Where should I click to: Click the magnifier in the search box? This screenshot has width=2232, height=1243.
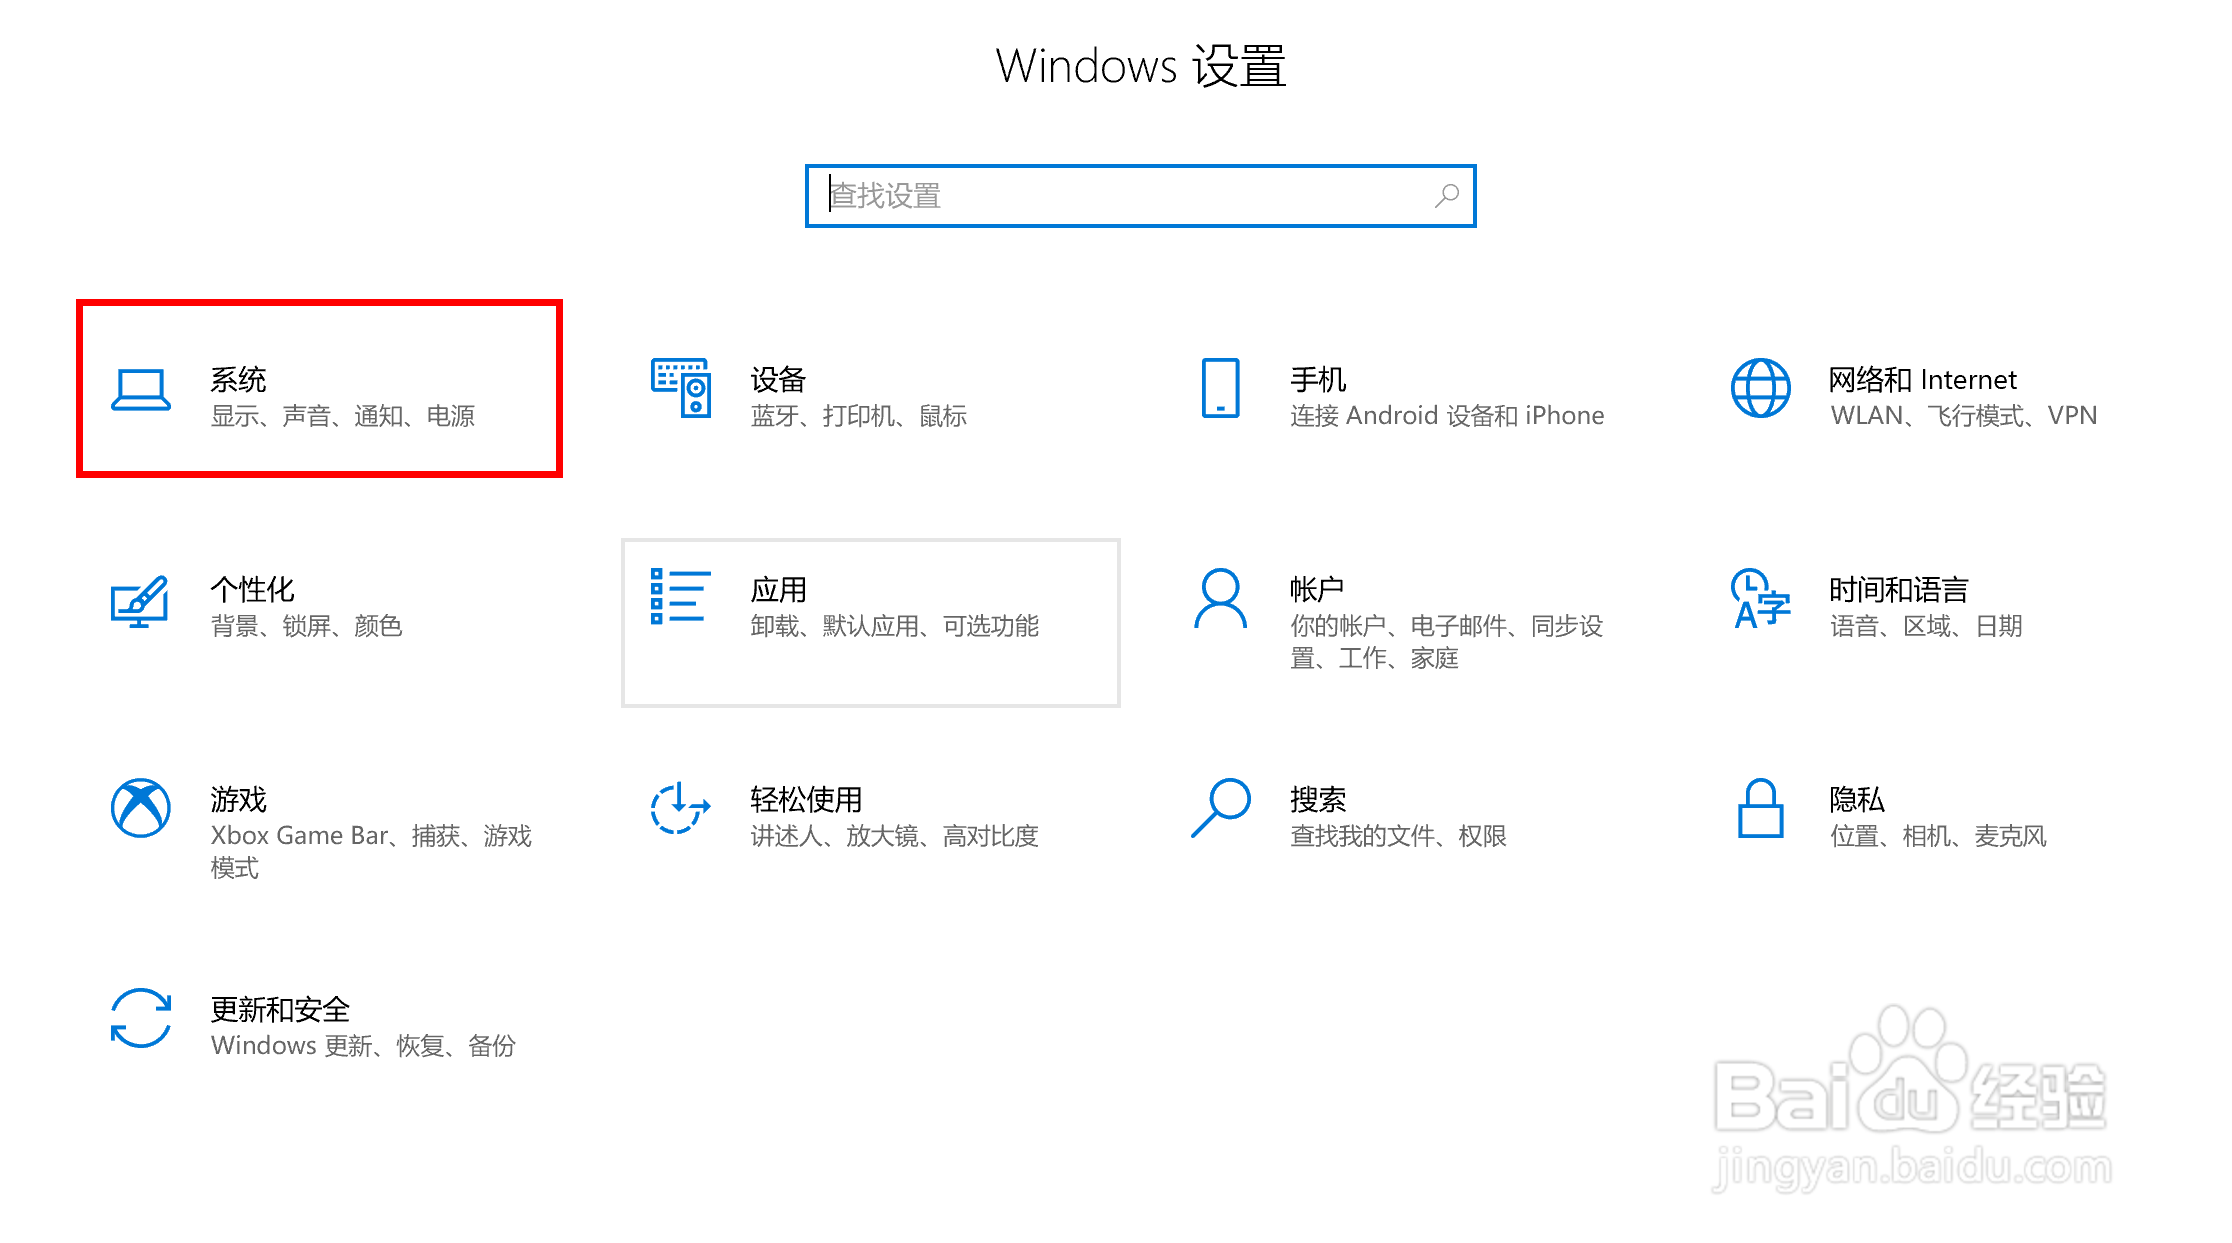pos(1447,196)
